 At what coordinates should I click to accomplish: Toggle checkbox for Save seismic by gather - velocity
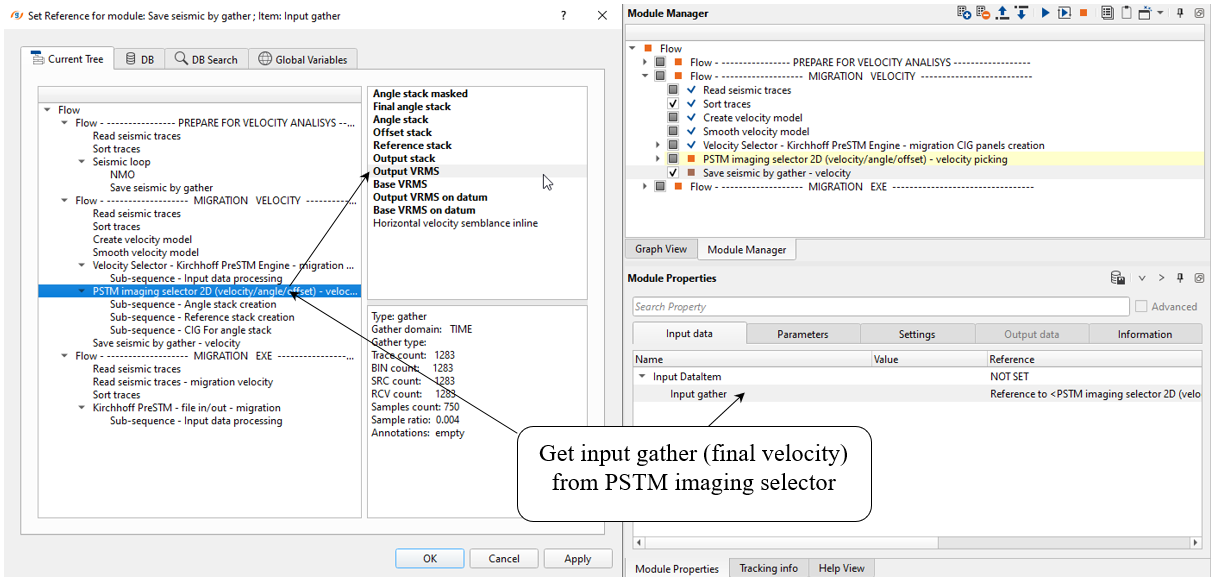[x=674, y=173]
